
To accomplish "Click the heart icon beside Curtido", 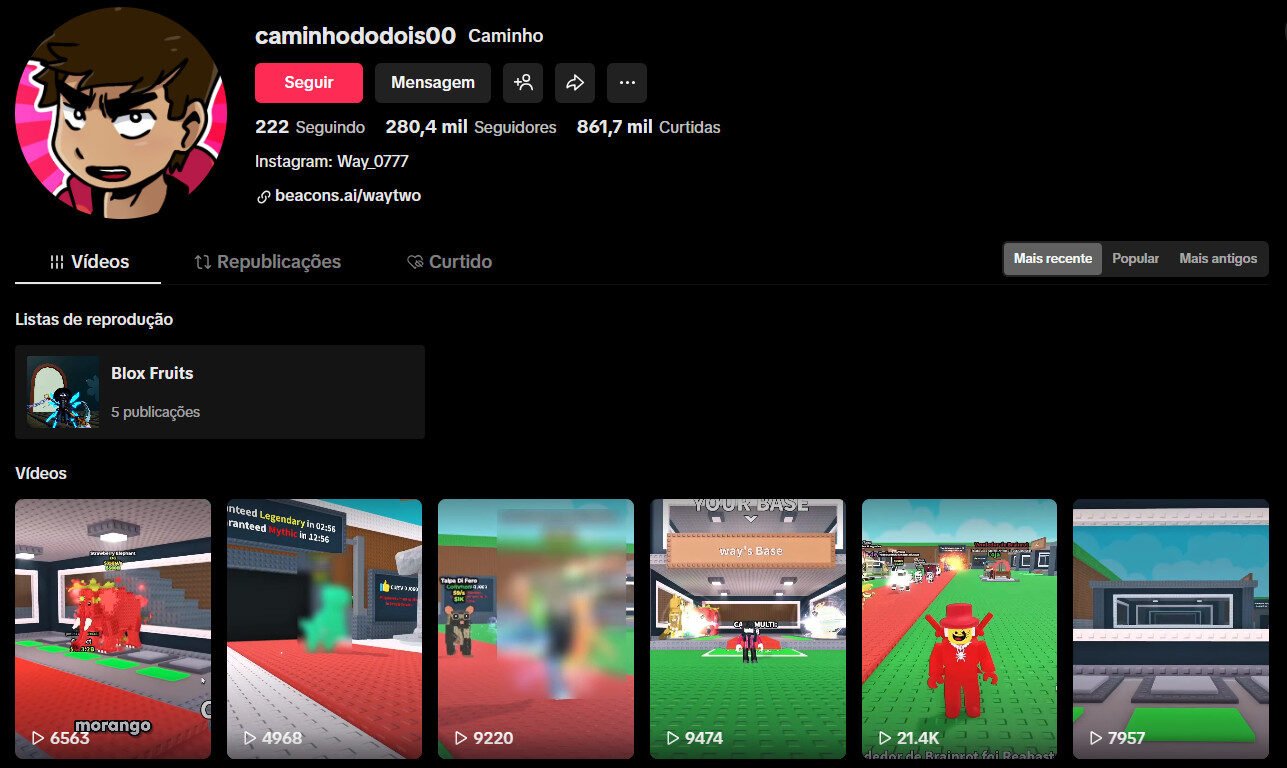I will [x=414, y=262].
